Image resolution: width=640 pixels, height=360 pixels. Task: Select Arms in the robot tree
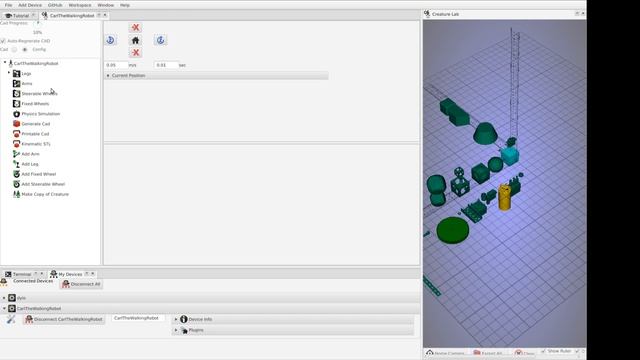(27, 83)
